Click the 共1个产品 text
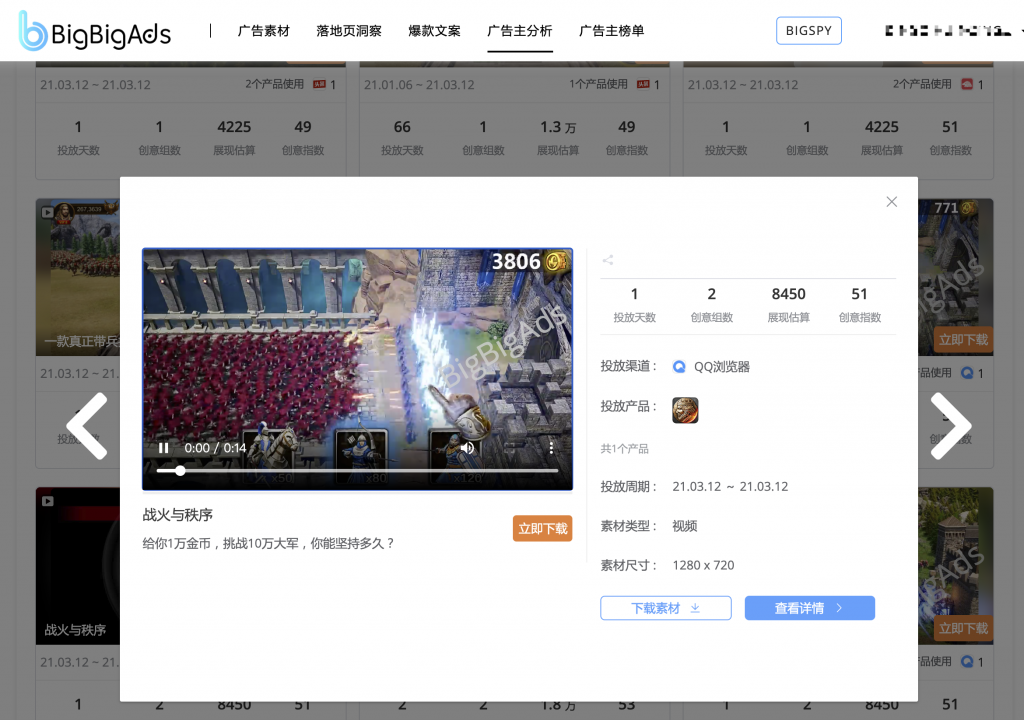Screen dimensions: 1024x720 624,449
